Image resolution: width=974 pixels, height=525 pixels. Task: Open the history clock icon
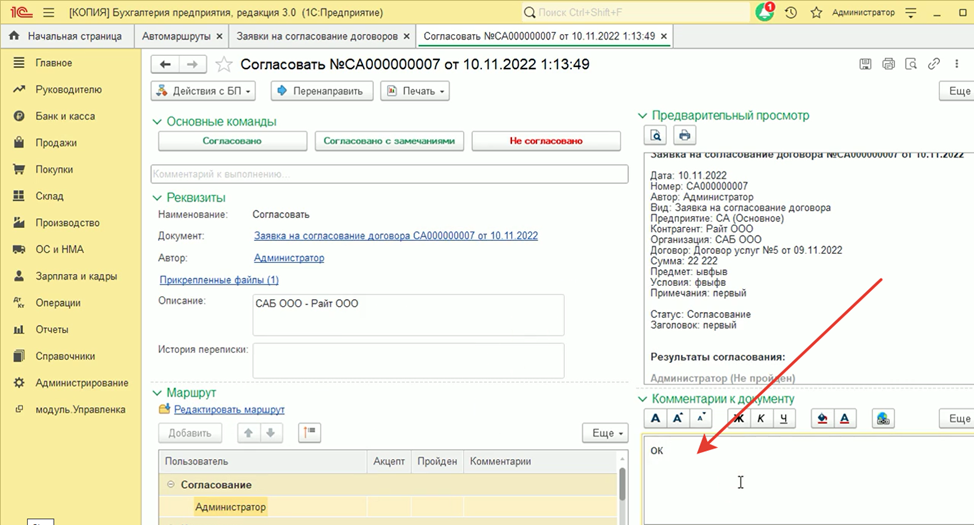(x=791, y=12)
